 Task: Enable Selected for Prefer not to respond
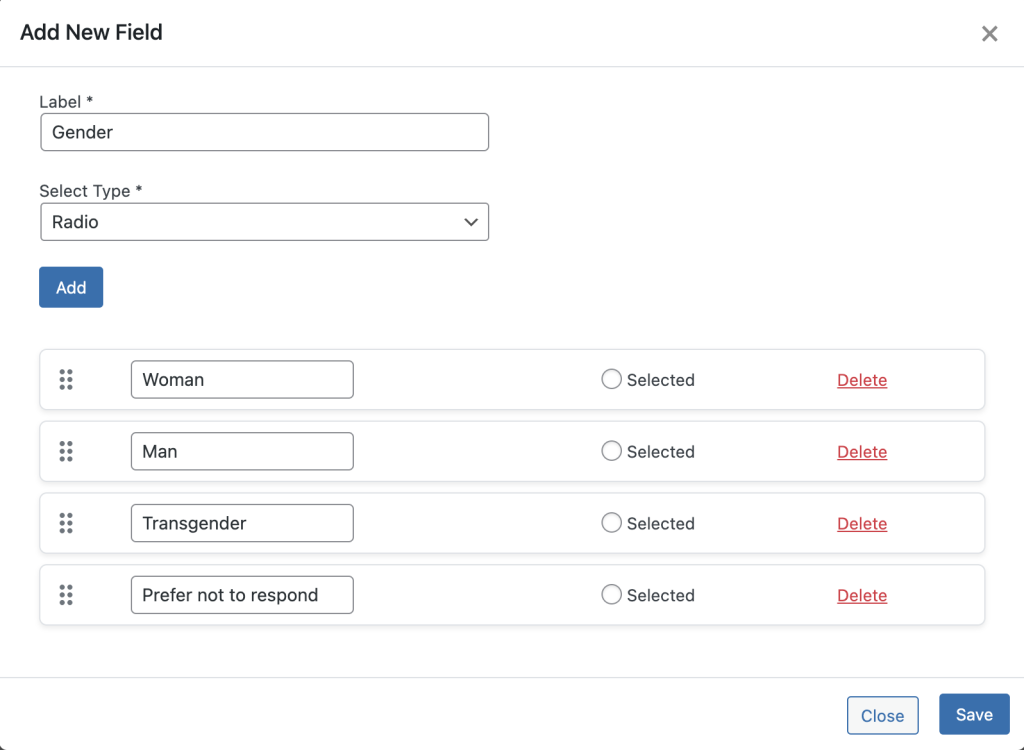click(x=611, y=595)
